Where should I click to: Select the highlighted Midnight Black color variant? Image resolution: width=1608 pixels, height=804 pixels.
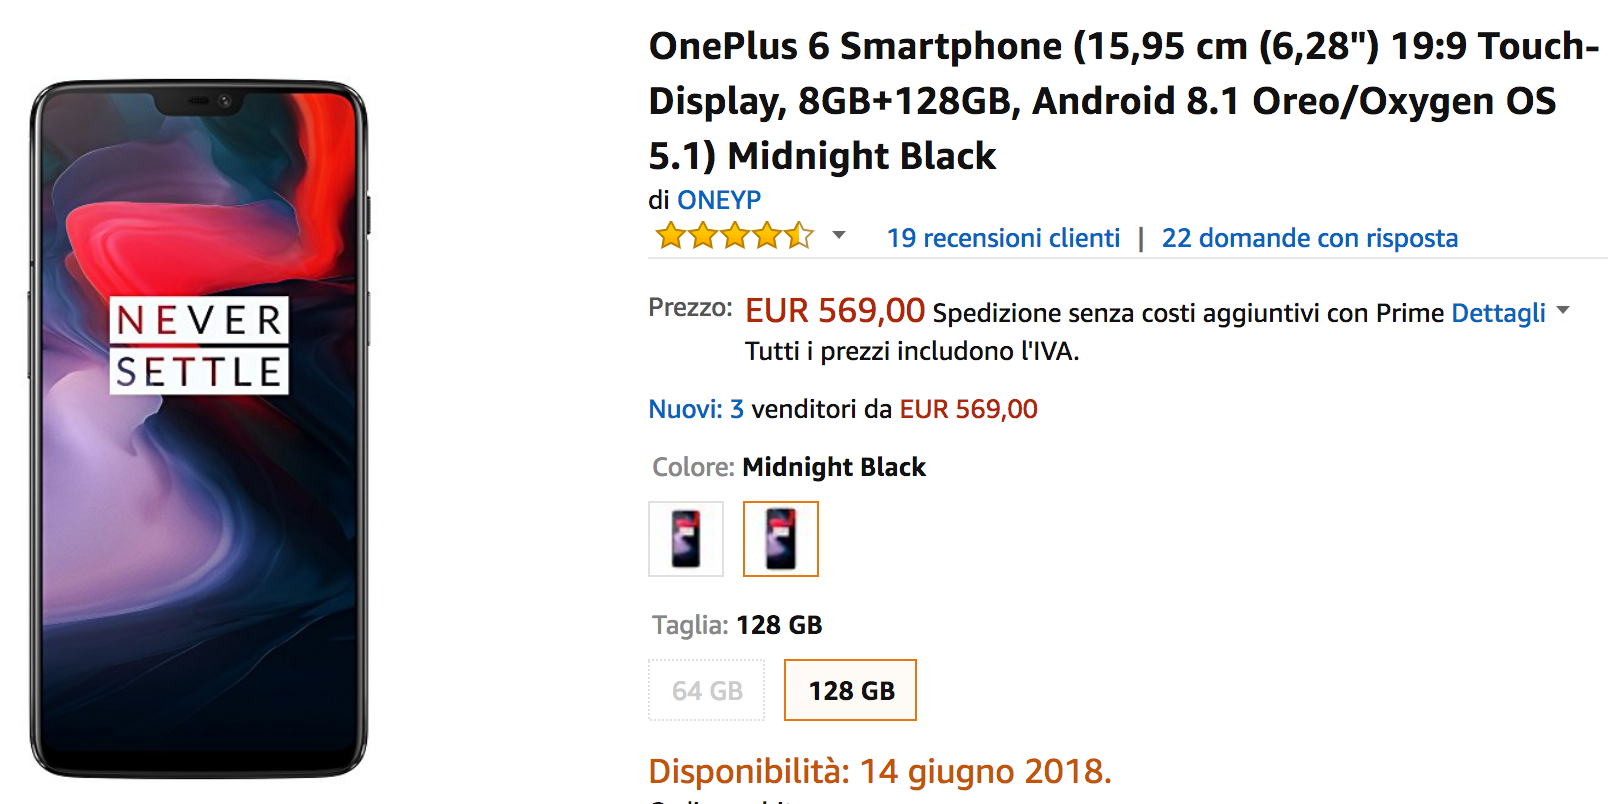click(780, 539)
